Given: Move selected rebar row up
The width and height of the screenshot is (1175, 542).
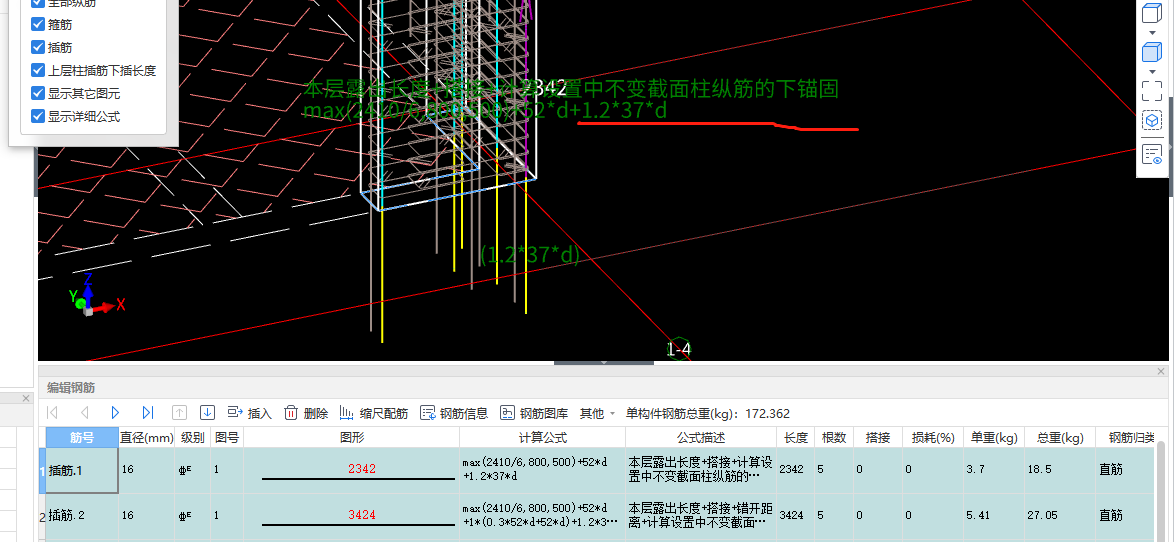Looking at the screenshot, I should [179, 412].
